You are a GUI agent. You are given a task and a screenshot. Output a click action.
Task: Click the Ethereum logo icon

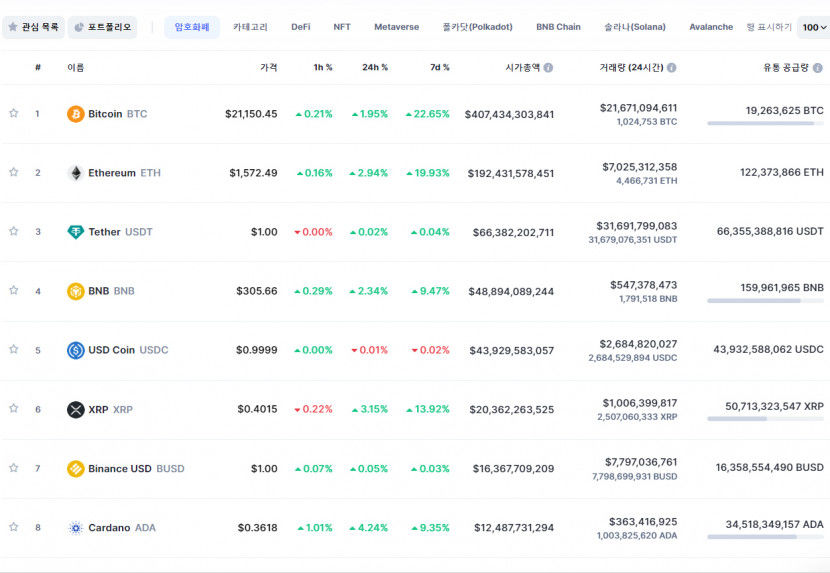pos(76,173)
